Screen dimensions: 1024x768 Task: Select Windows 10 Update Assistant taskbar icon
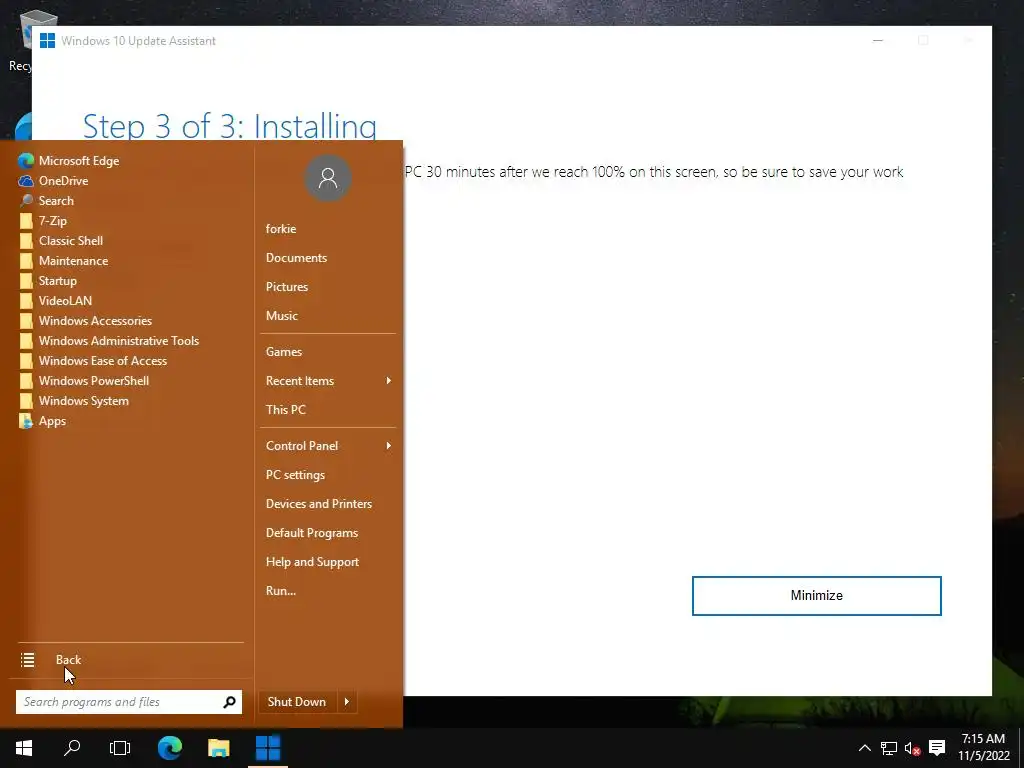click(x=268, y=748)
